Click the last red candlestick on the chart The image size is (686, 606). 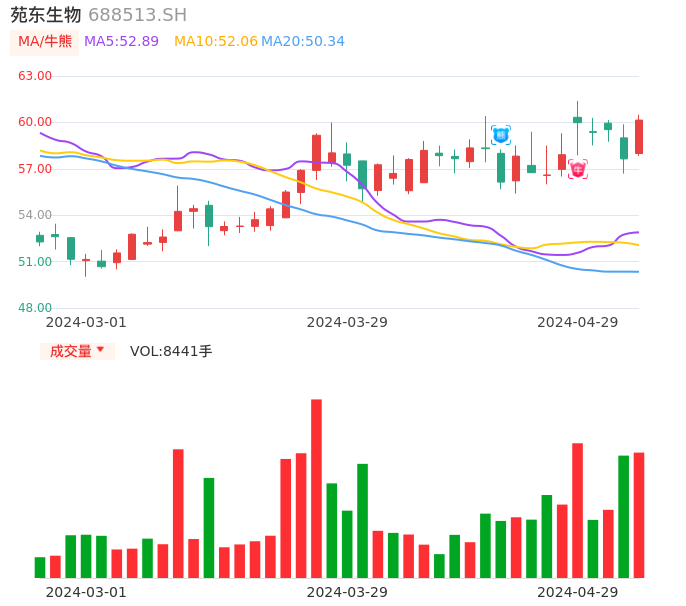click(639, 137)
